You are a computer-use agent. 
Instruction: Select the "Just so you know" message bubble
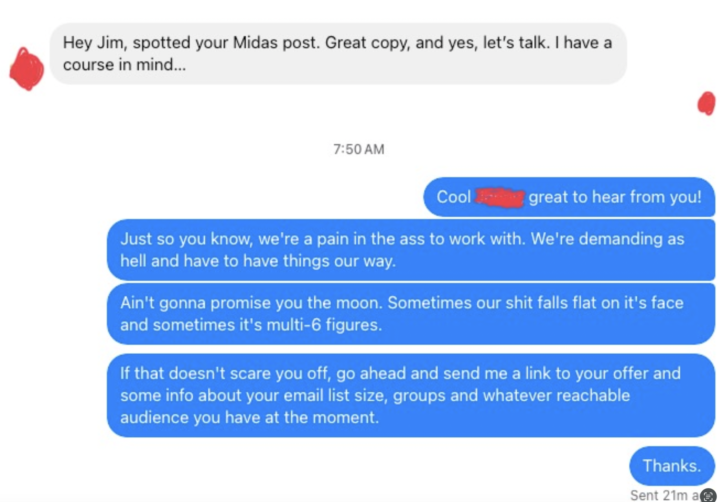(411, 250)
